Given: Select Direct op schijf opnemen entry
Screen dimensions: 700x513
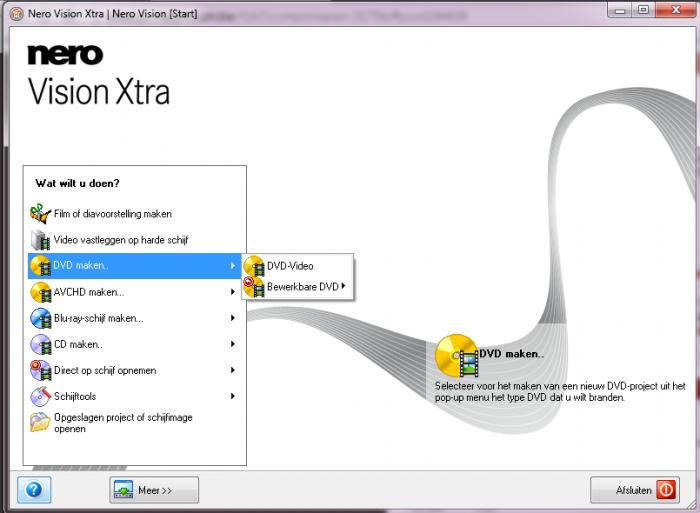Looking at the screenshot, I should point(134,370).
